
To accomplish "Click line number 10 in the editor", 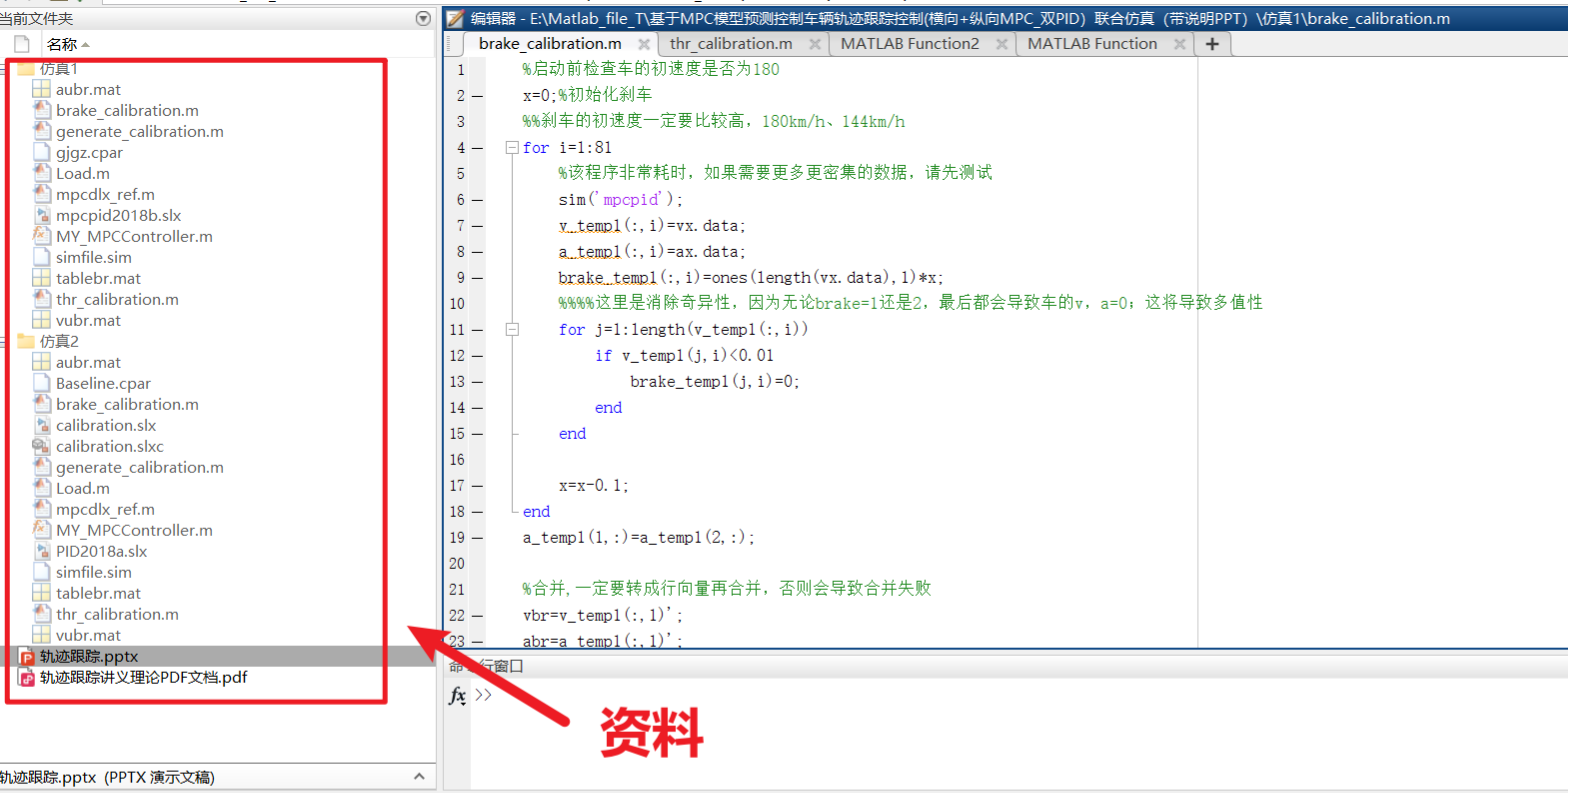I will (x=457, y=304).
